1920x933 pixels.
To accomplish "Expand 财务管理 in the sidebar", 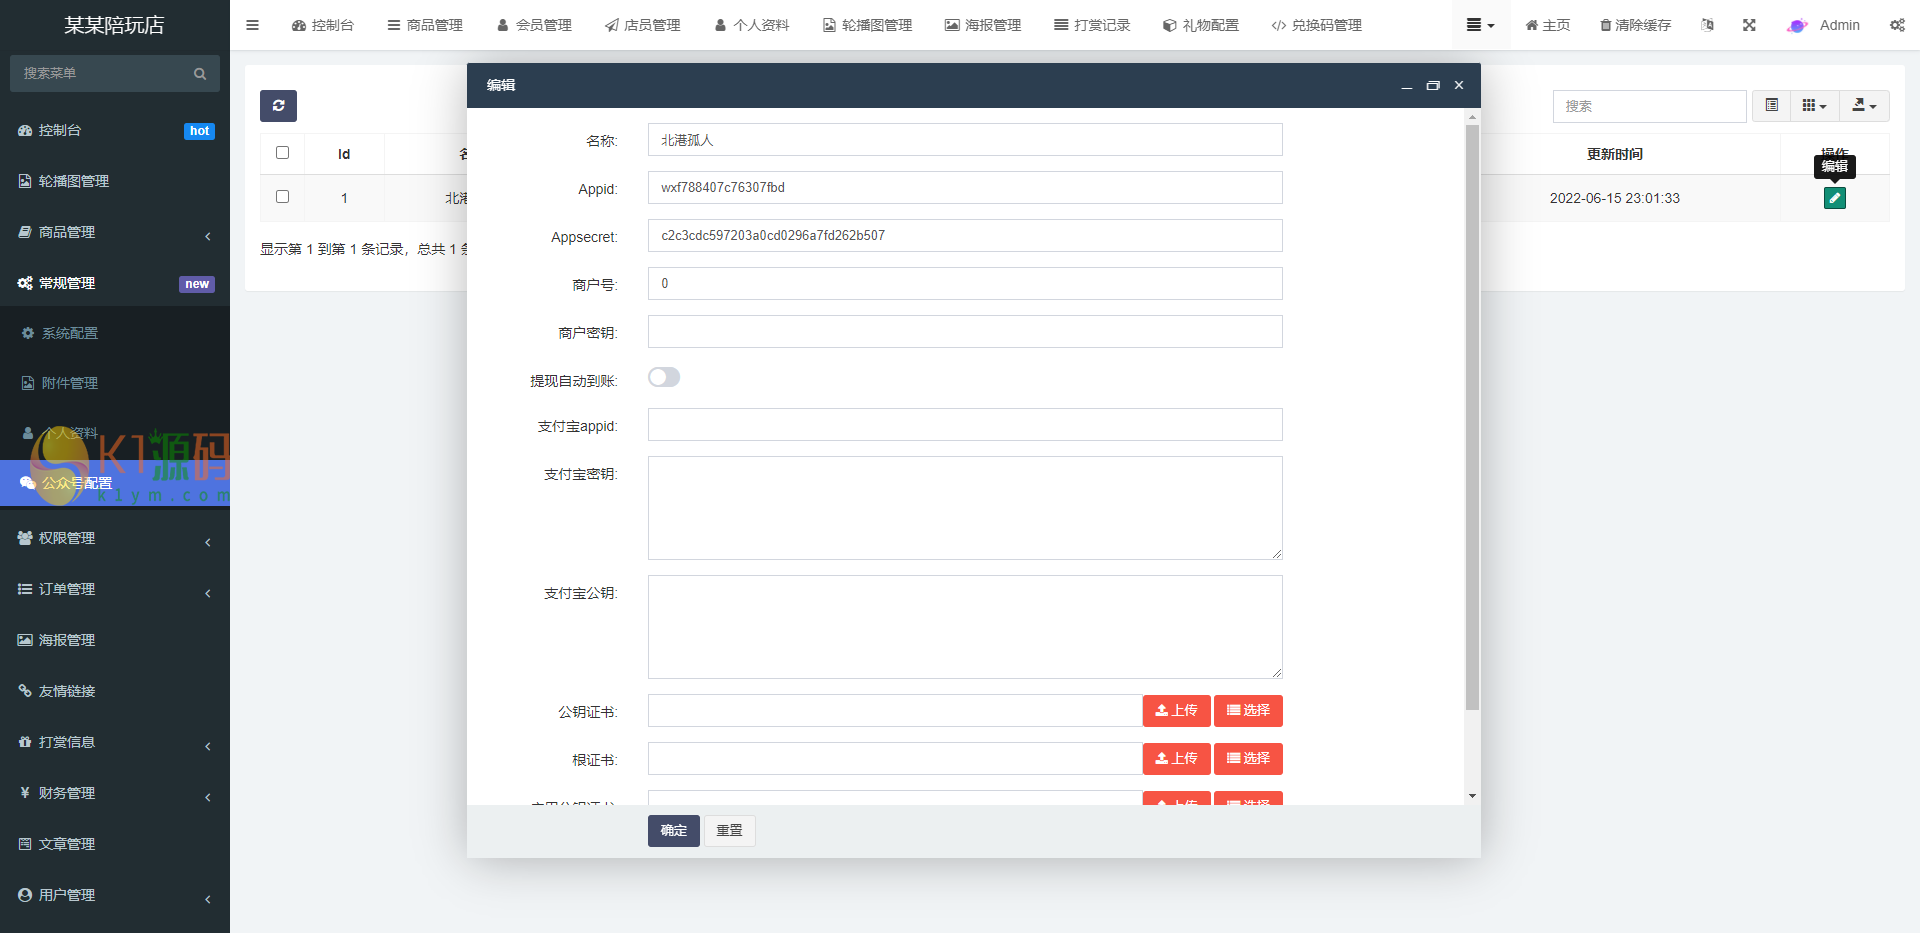I will tap(115, 793).
